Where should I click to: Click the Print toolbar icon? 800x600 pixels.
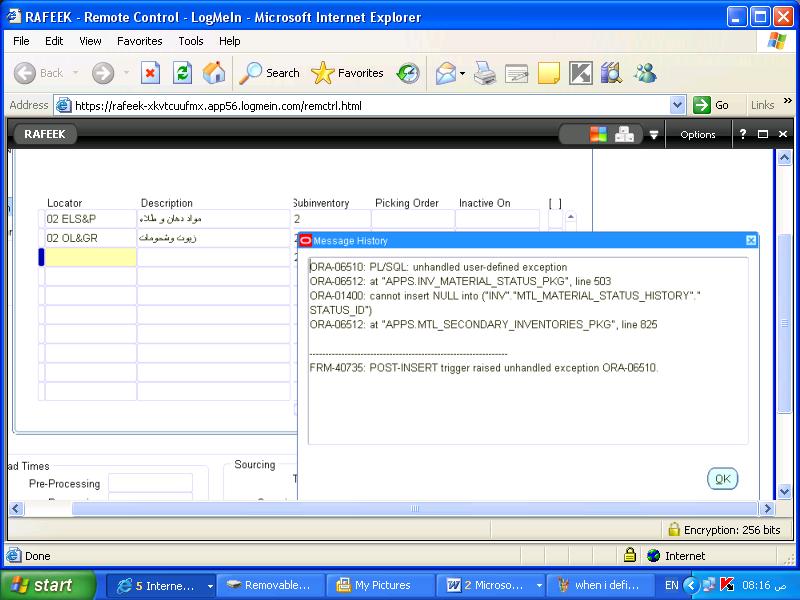pyautogui.click(x=485, y=73)
